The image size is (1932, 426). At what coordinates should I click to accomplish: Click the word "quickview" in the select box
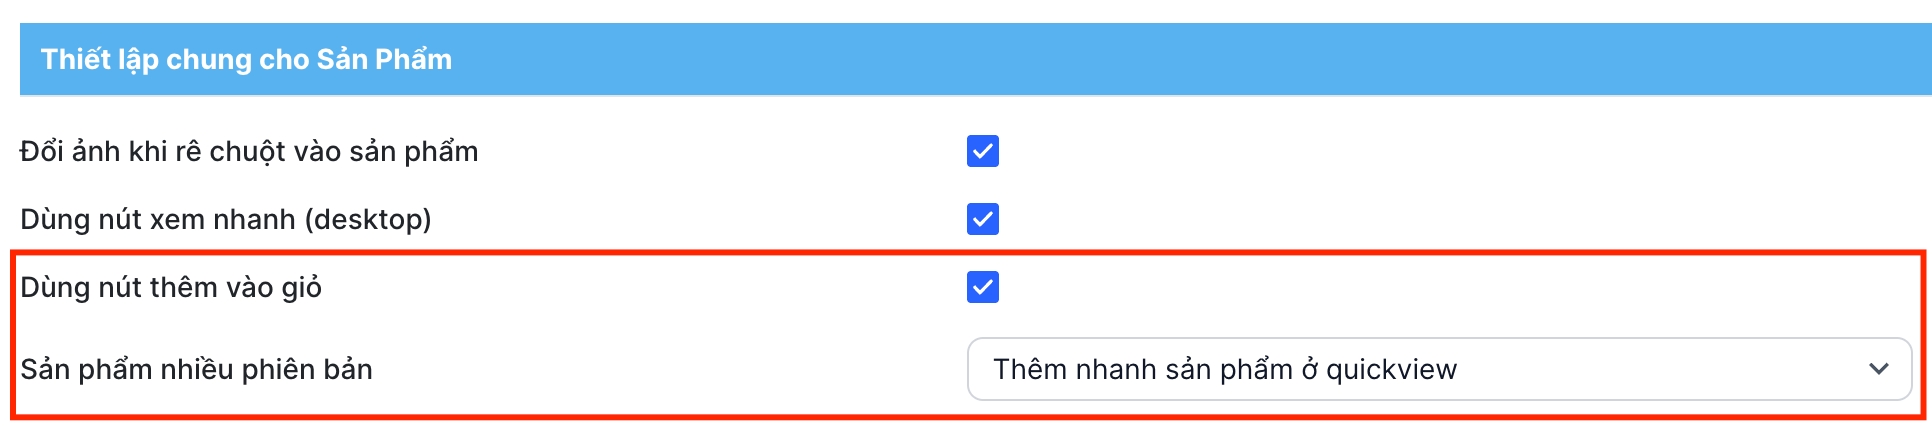coord(1391,370)
